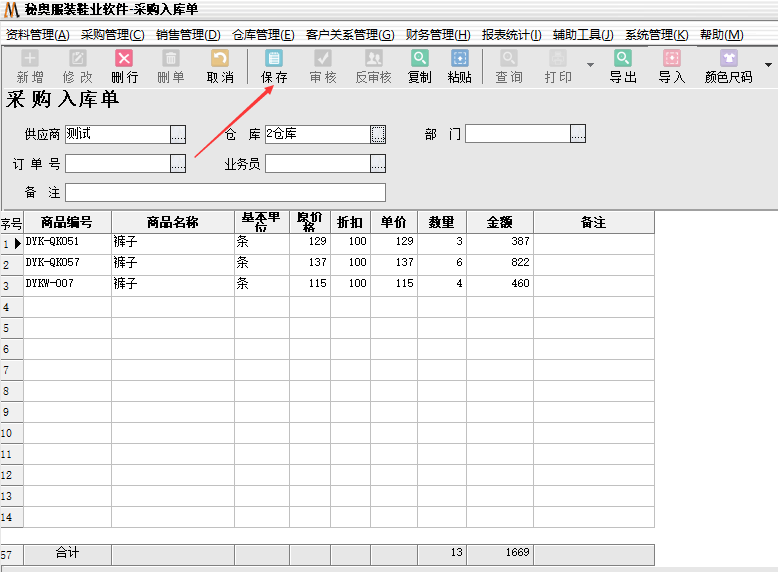Expand the 打印 (Print) dropdown arrow
Image resolution: width=778 pixels, height=572 pixels.
coord(590,66)
